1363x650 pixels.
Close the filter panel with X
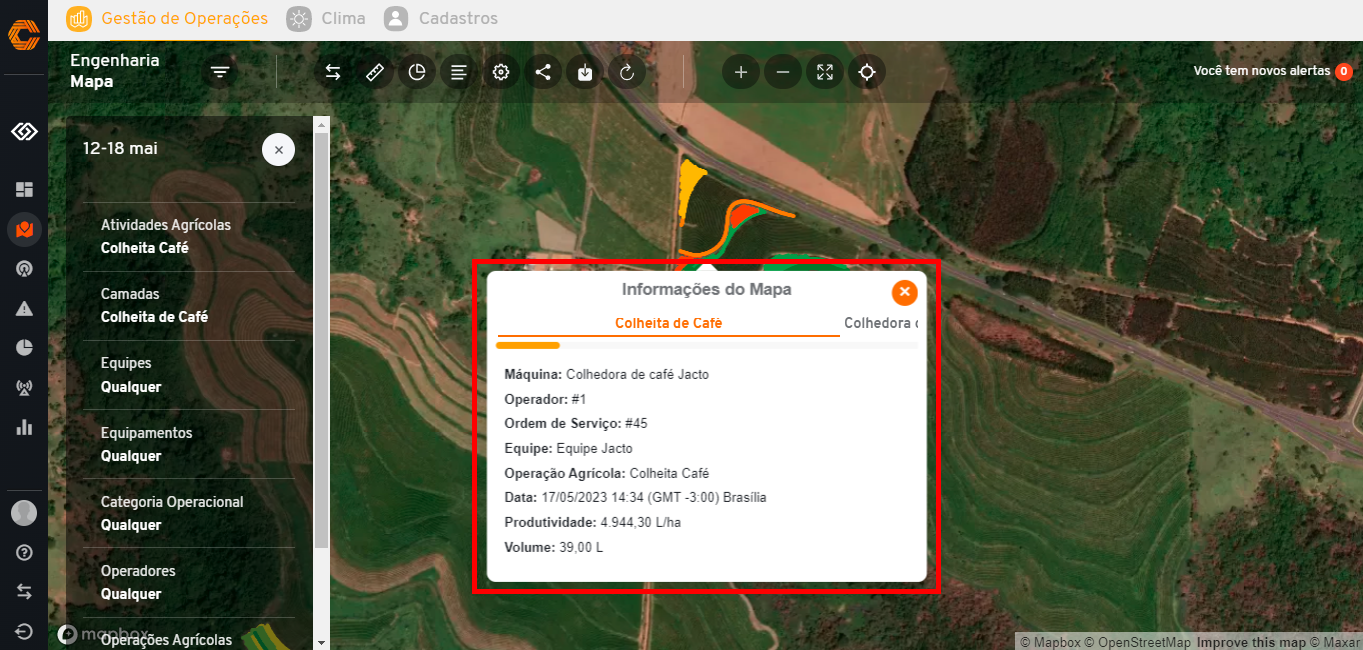[x=278, y=149]
